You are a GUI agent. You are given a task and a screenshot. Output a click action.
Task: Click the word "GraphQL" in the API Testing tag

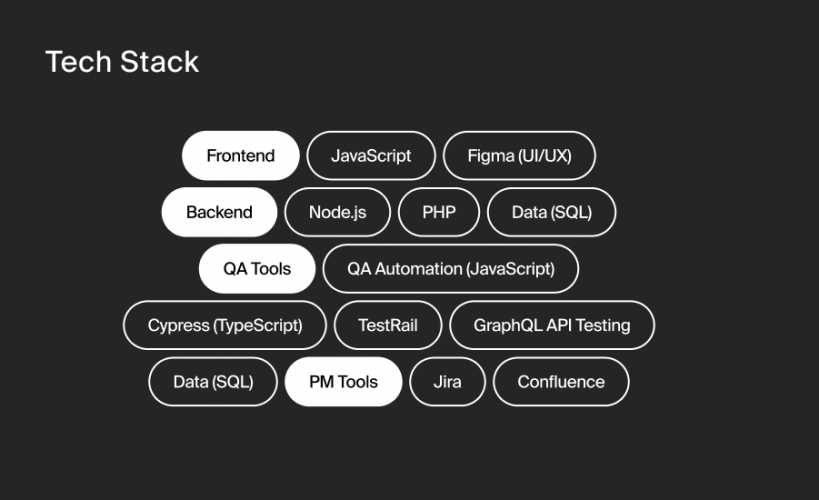pos(507,325)
